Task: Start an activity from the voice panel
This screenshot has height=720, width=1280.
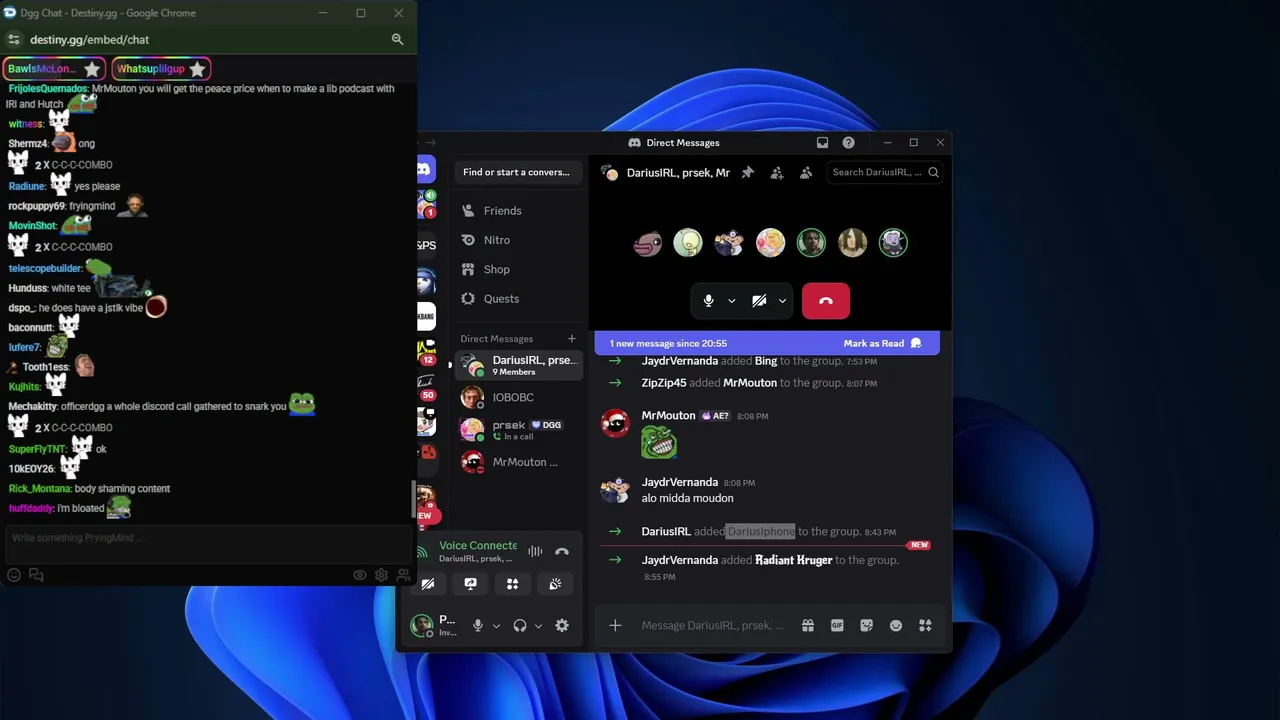Action: [512, 584]
